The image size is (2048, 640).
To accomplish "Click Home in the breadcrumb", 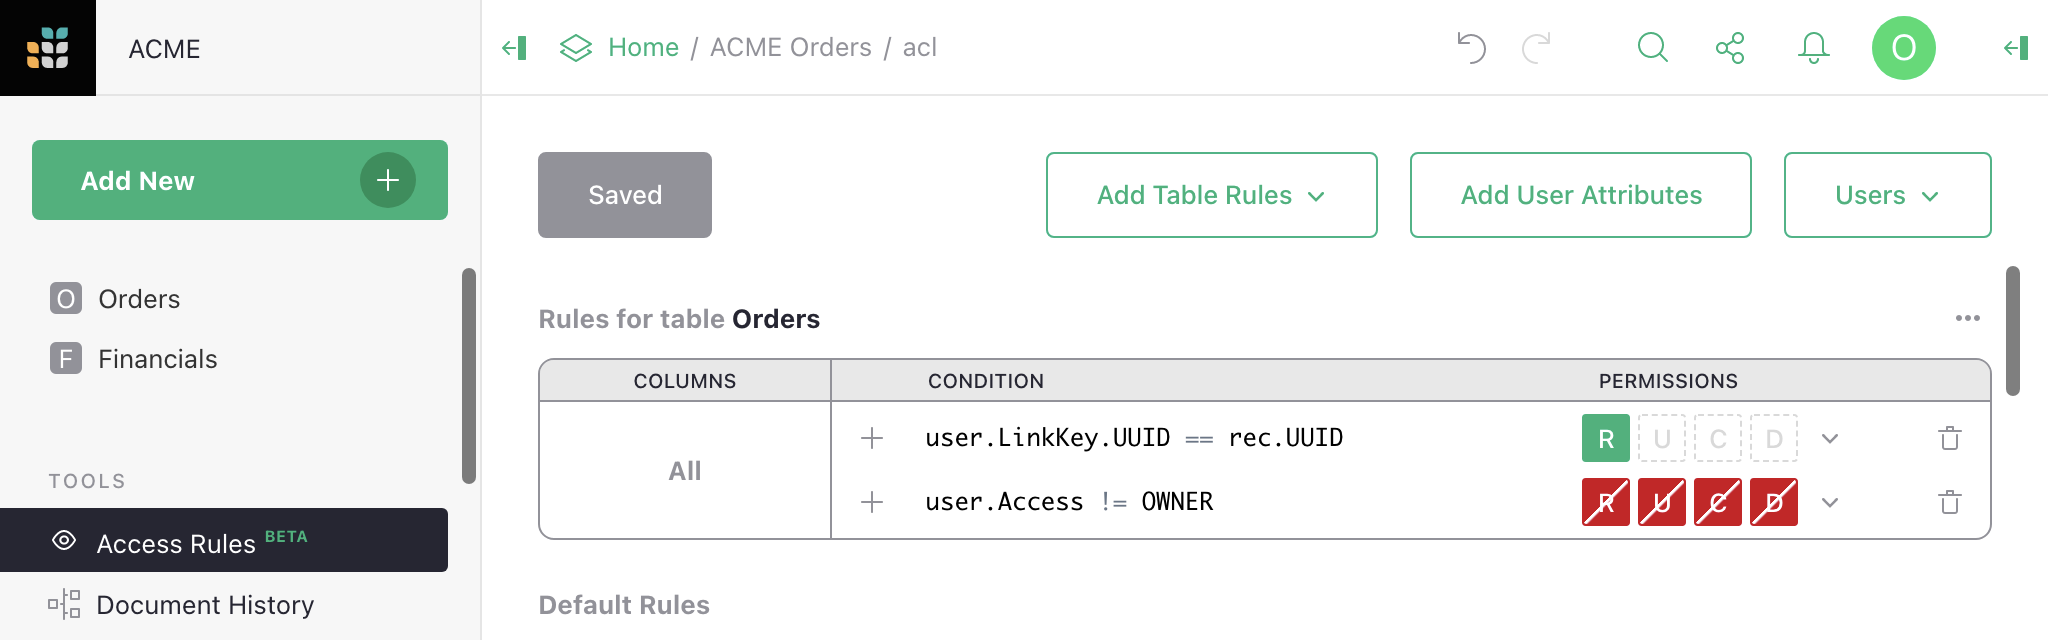I will click(x=643, y=47).
